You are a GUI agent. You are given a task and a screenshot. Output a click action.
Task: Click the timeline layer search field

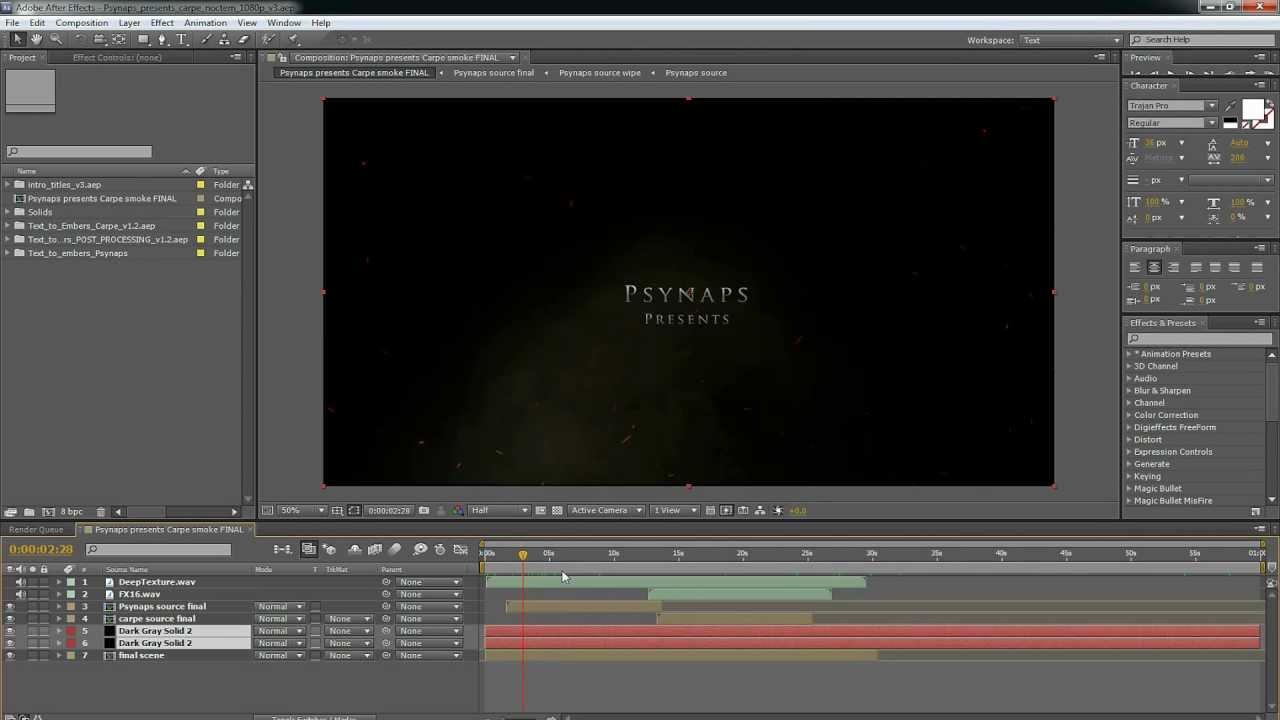(x=160, y=549)
